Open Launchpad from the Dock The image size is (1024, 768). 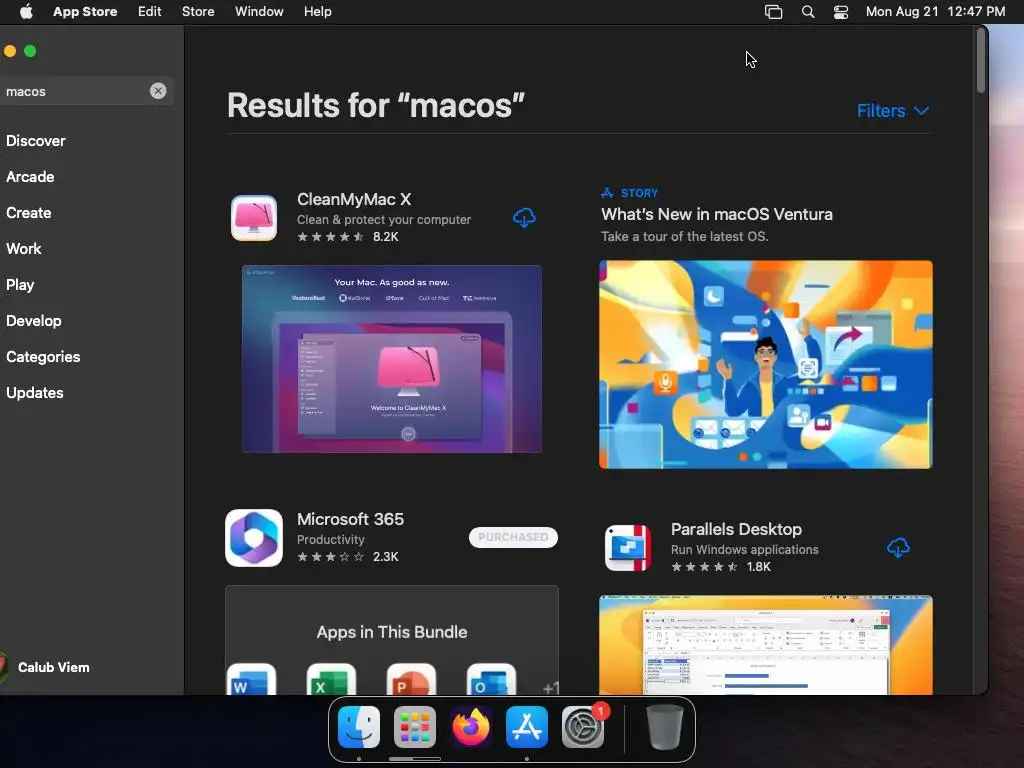(x=415, y=727)
